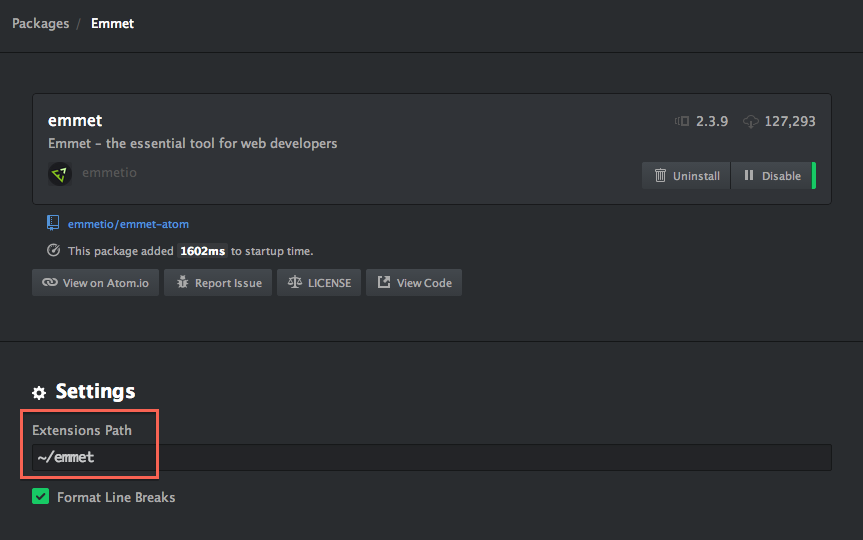The image size is (863, 540).
Task: Click the emmetio author avatar
Action: [59, 174]
